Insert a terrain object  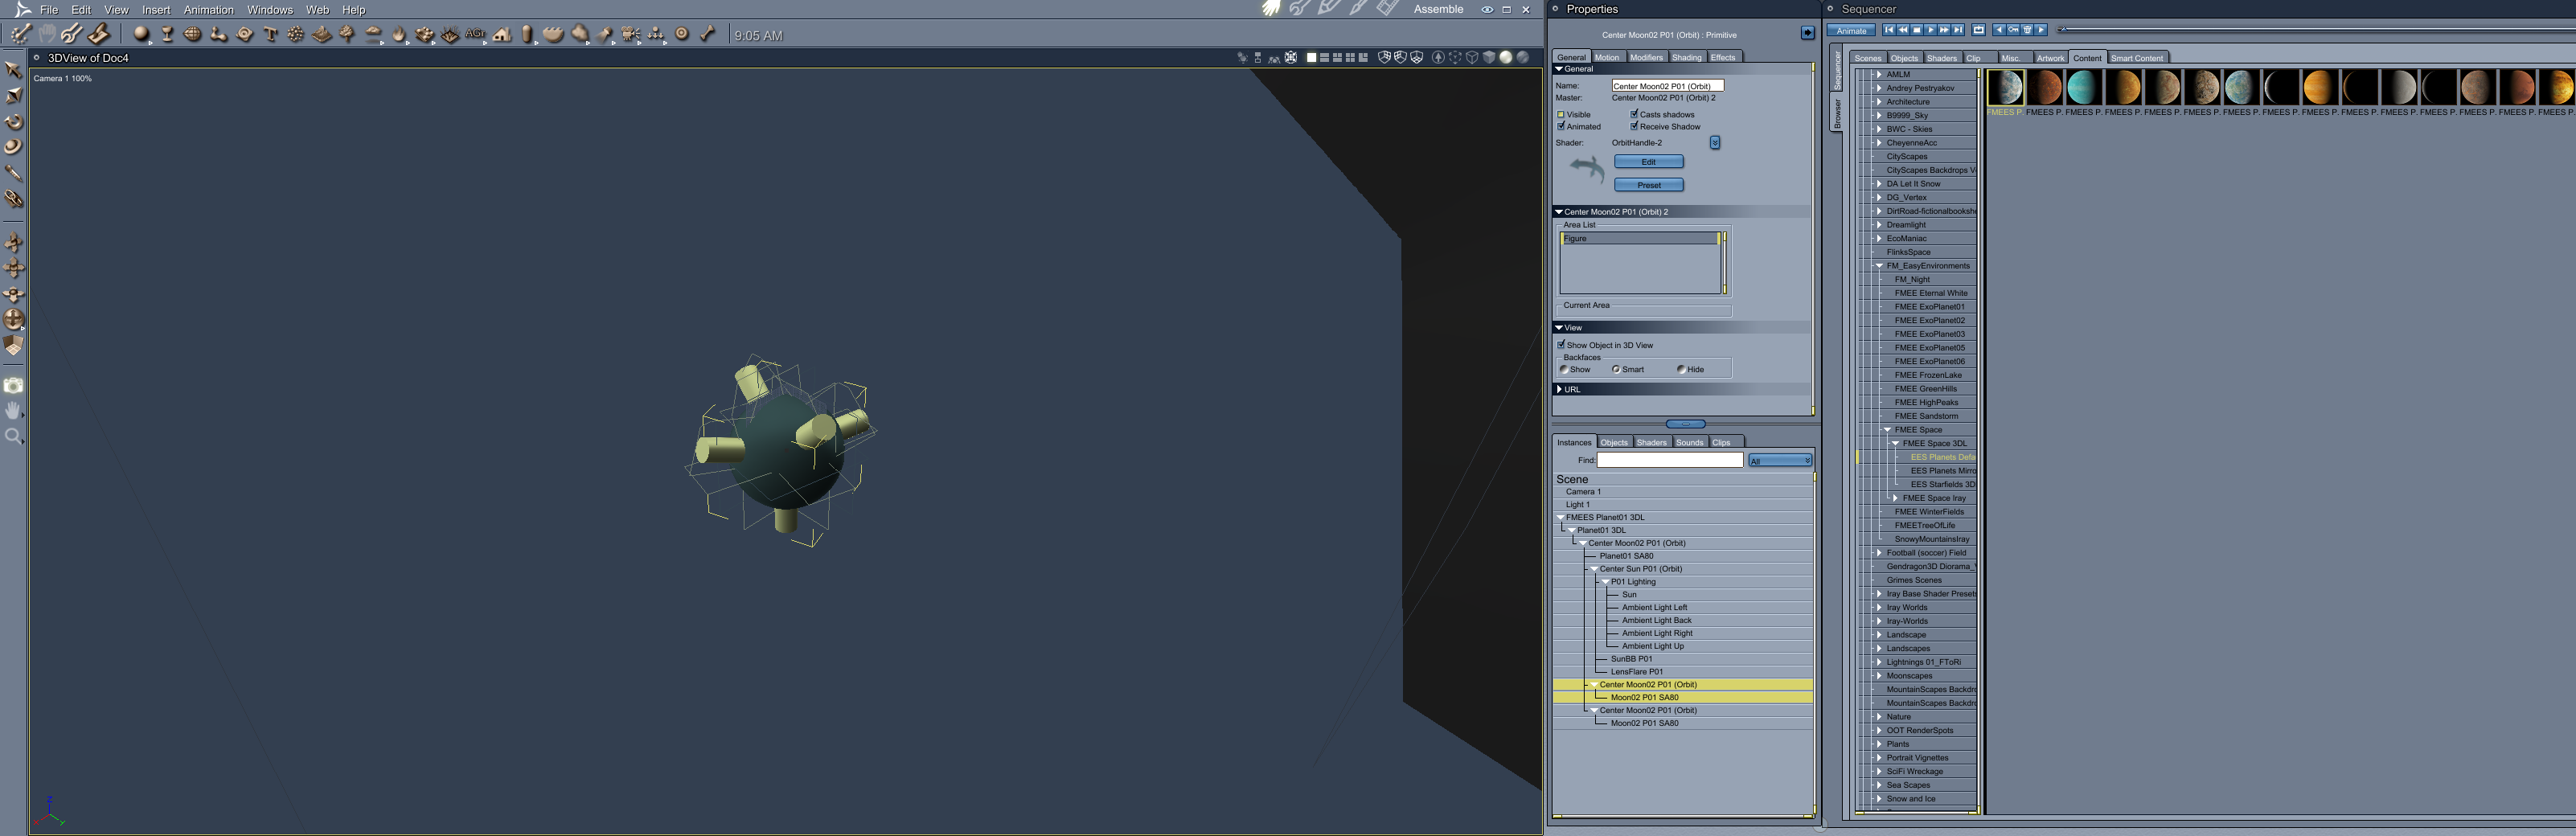point(322,34)
